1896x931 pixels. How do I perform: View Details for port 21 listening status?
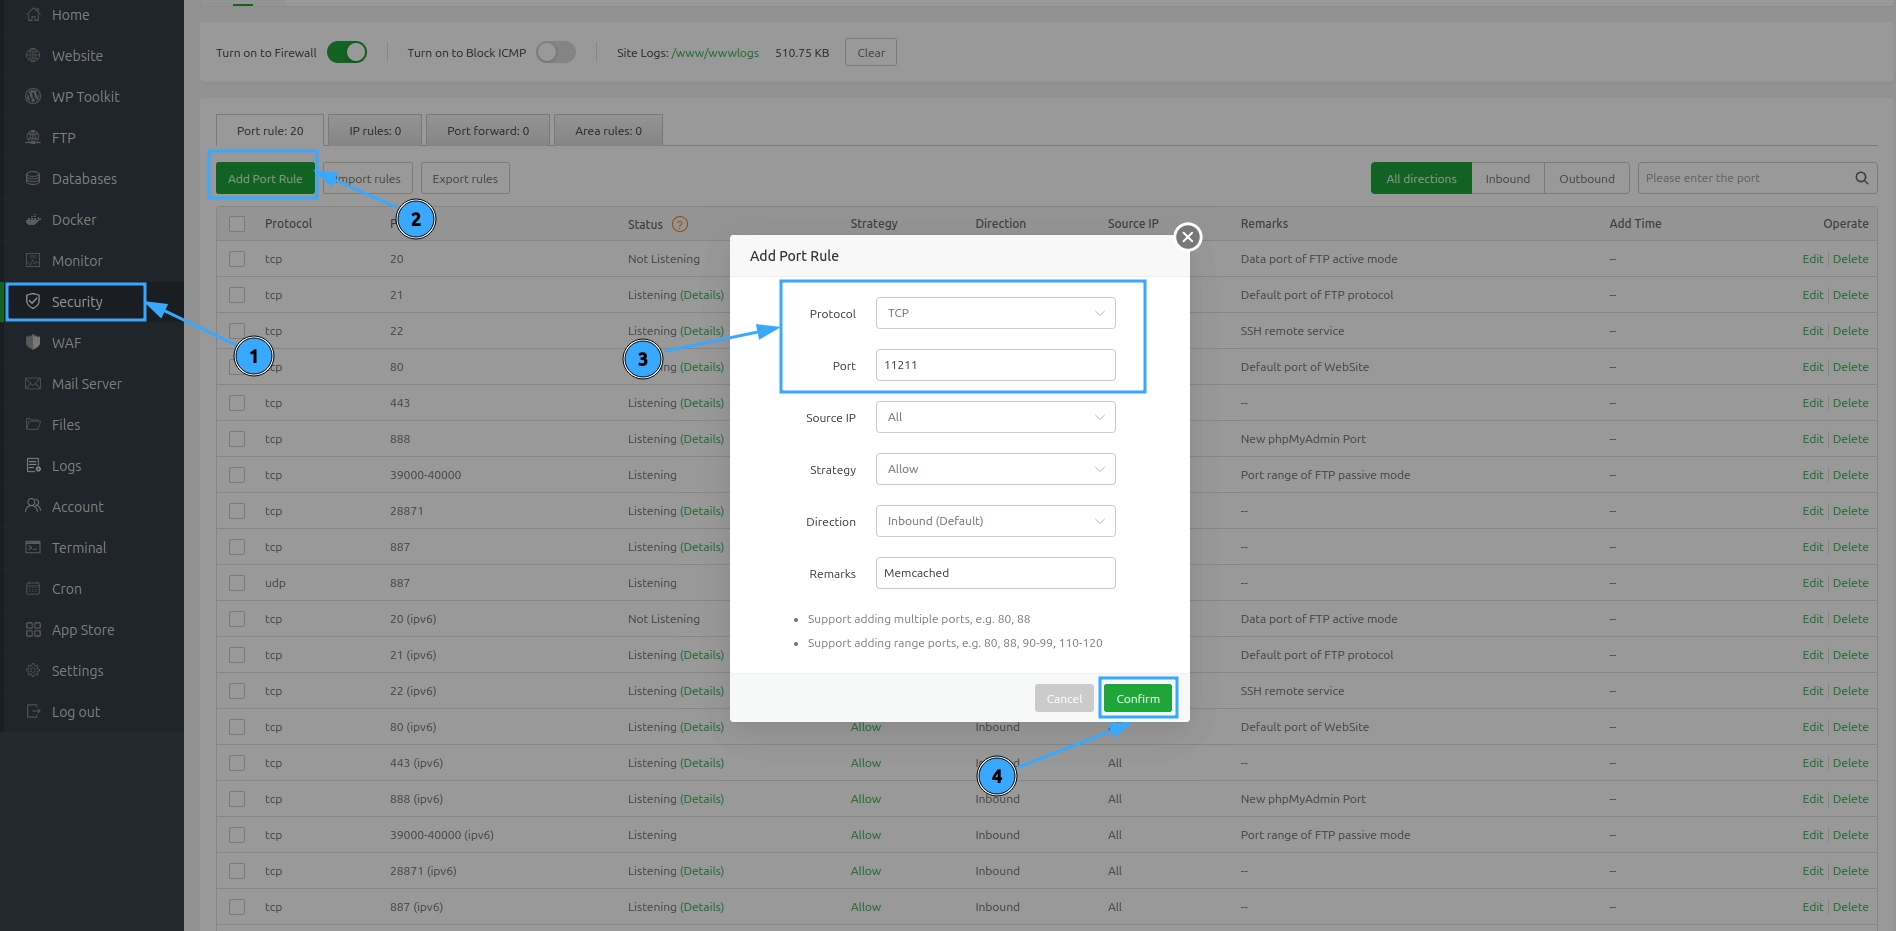pyautogui.click(x=702, y=295)
